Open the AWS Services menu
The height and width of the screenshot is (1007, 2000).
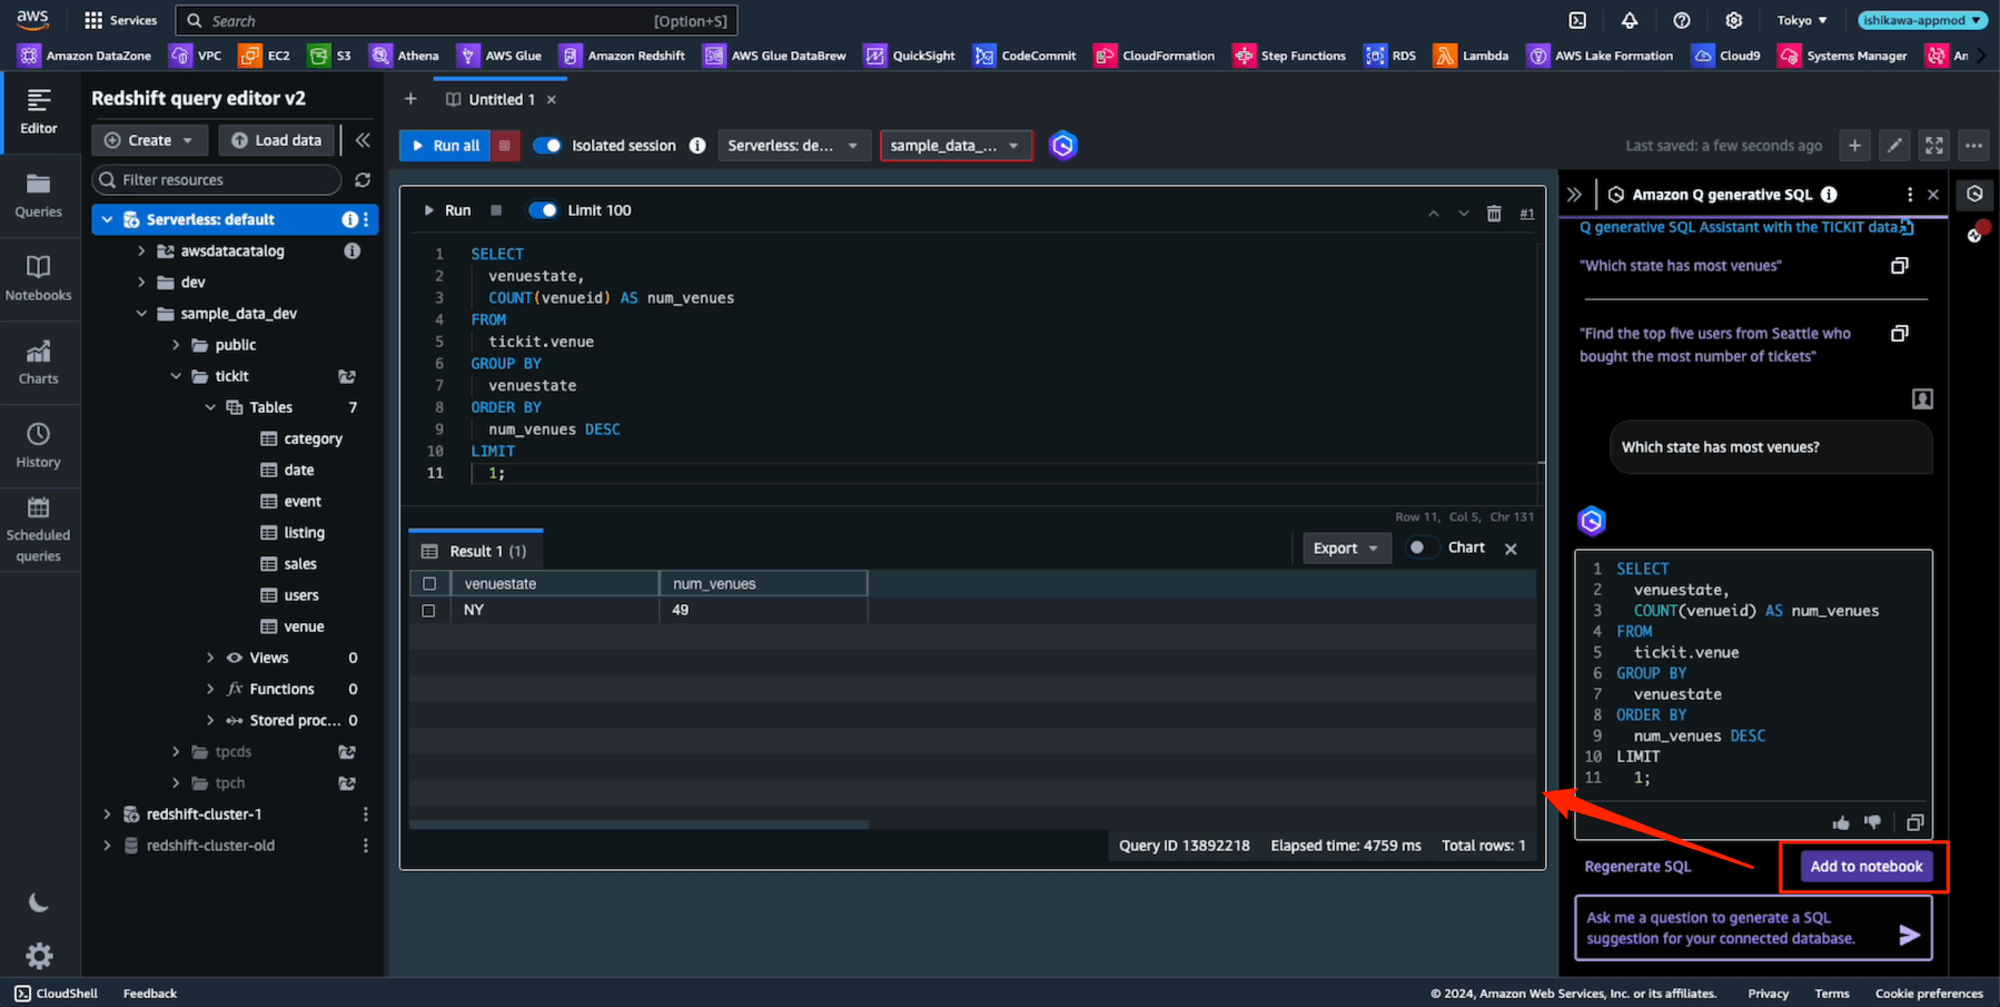pos(121,20)
